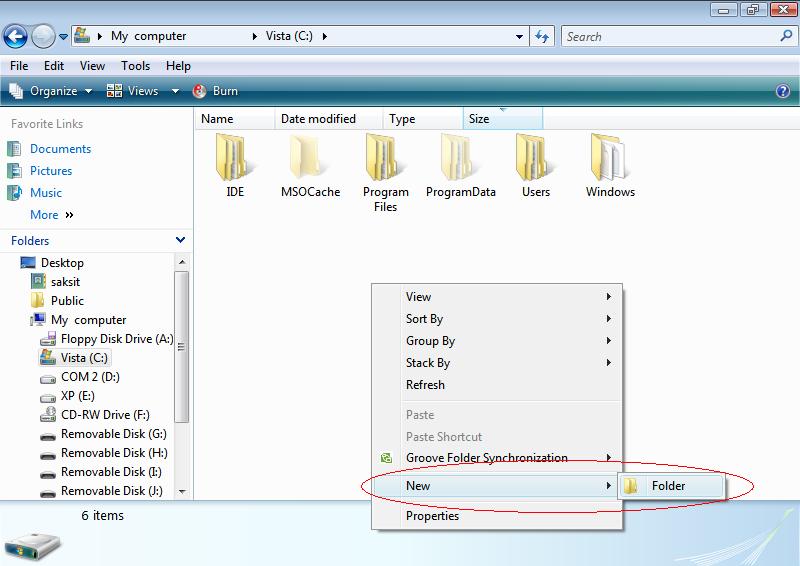Viewport: 800px width, 566px height.
Task: Sort by the Name column header
Action: pyautogui.click(x=235, y=119)
